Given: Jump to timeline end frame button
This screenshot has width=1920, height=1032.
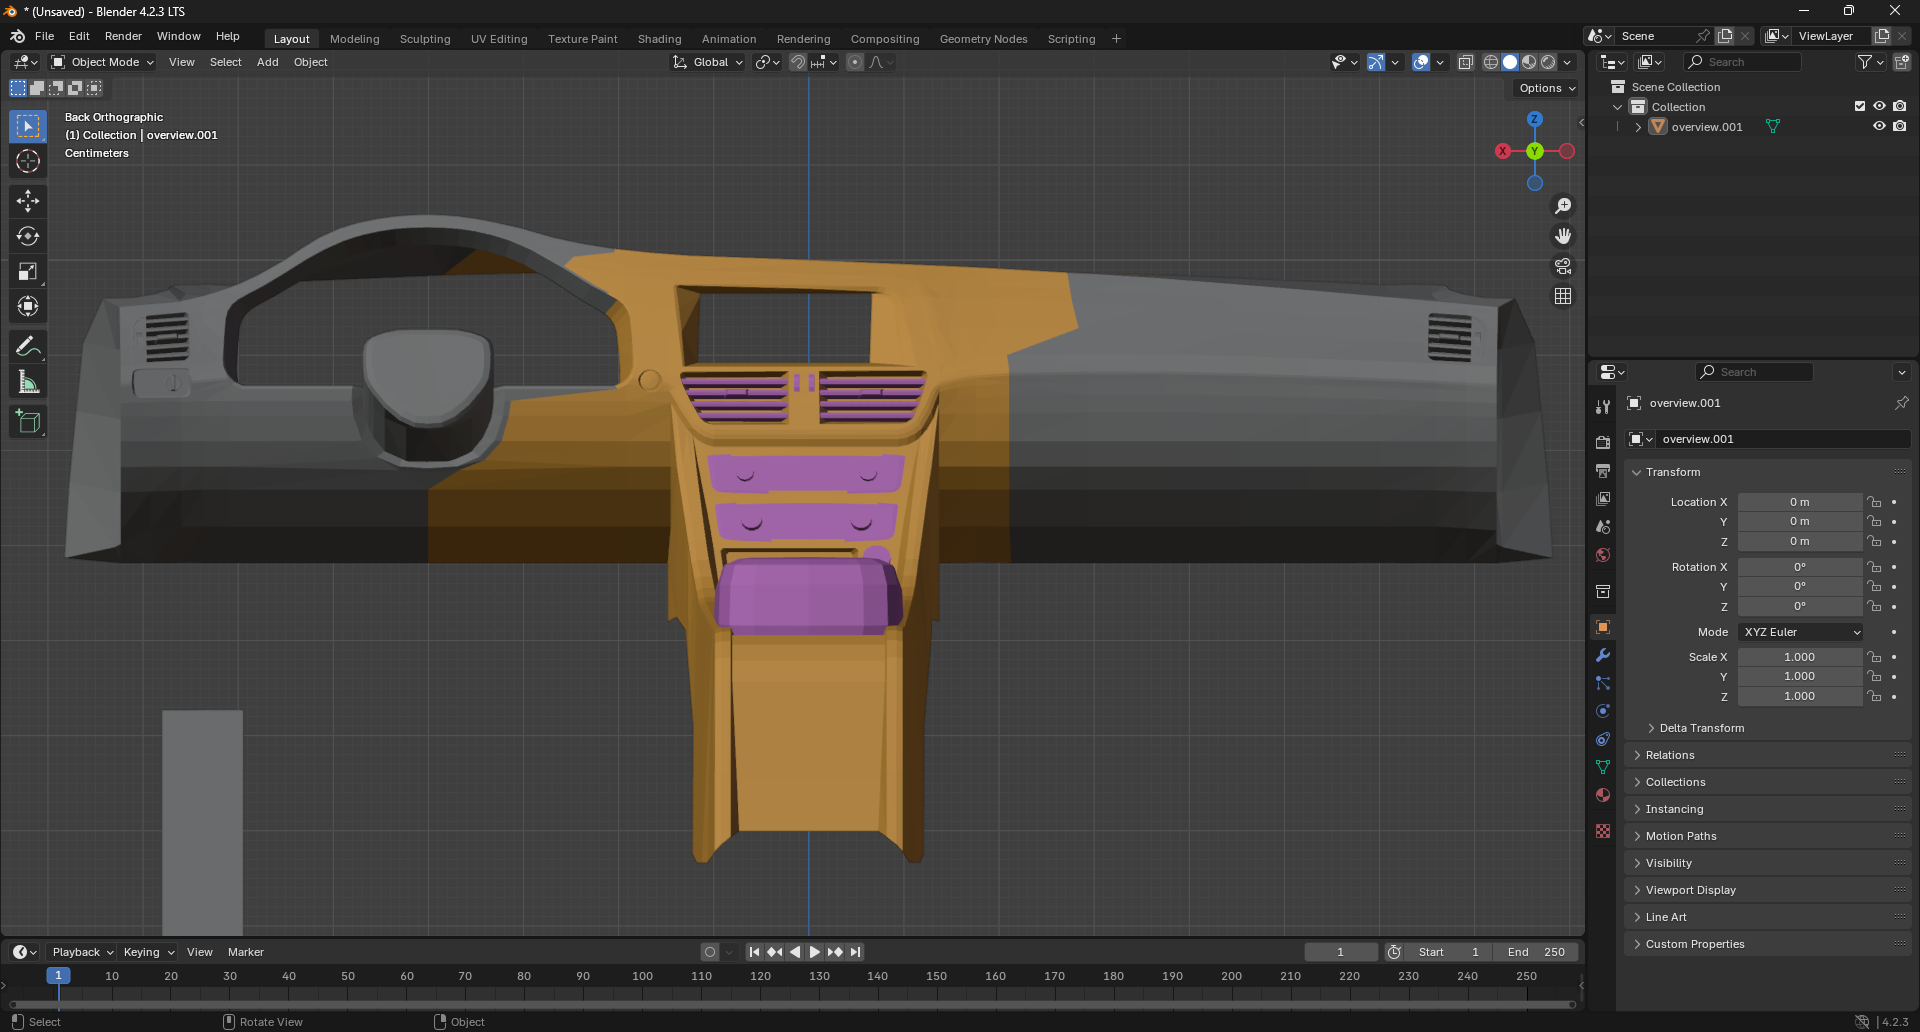Looking at the screenshot, I should pos(855,952).
